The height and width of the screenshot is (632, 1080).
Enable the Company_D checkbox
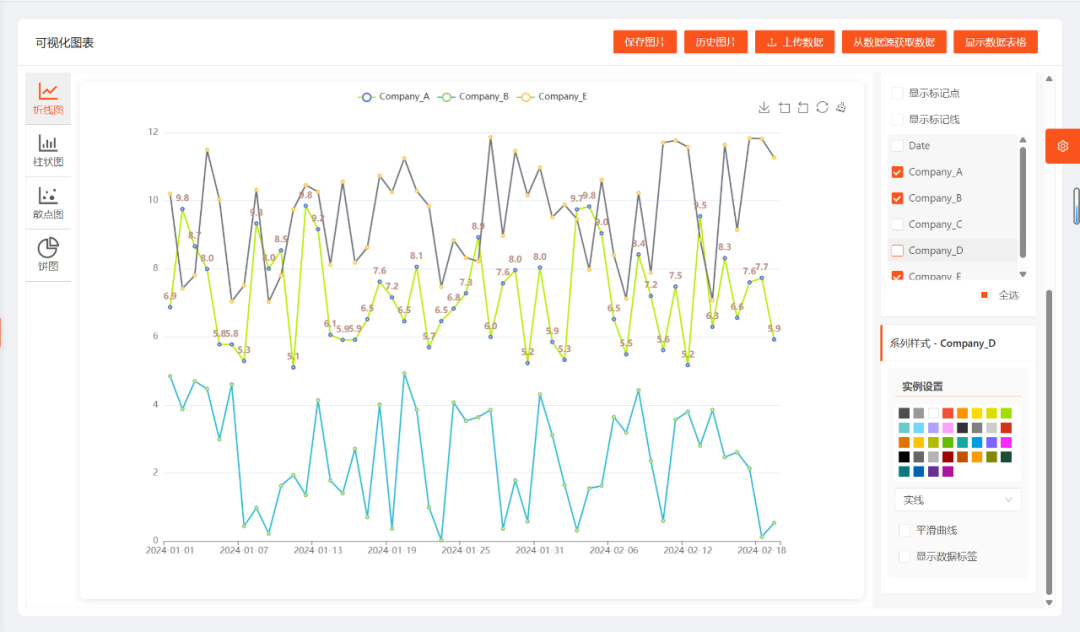(x=897, y=251)
